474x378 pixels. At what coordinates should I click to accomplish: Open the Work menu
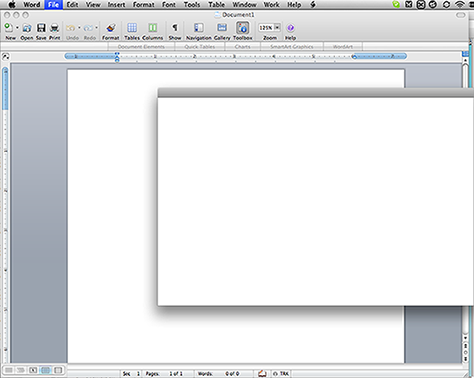pyautogui.click(x=271, y=5)
